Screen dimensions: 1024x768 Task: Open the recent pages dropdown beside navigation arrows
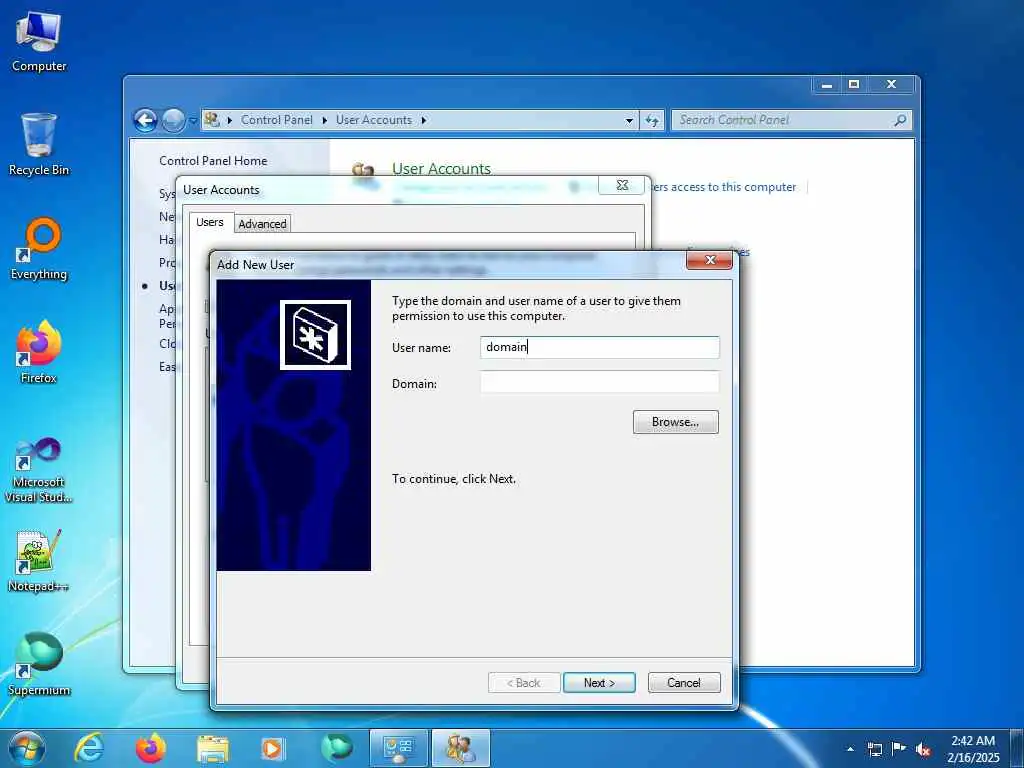[193, 120]
